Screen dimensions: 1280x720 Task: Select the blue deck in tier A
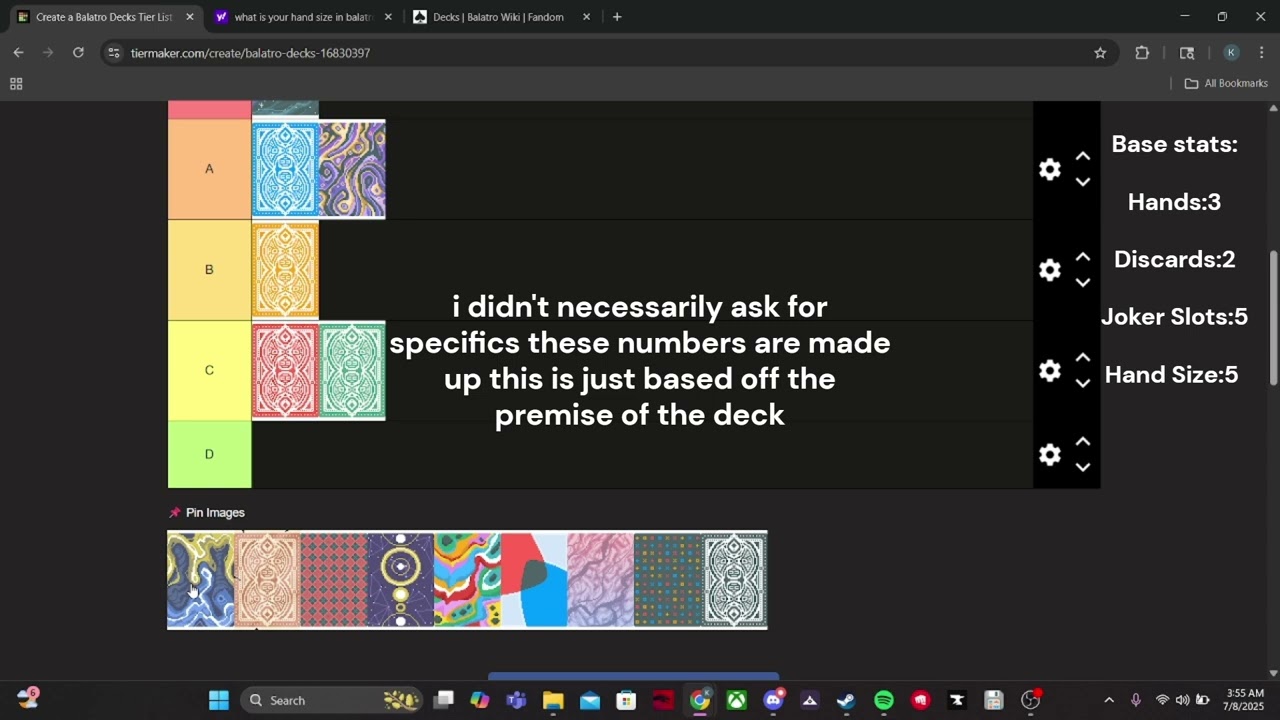pos(285,169)
